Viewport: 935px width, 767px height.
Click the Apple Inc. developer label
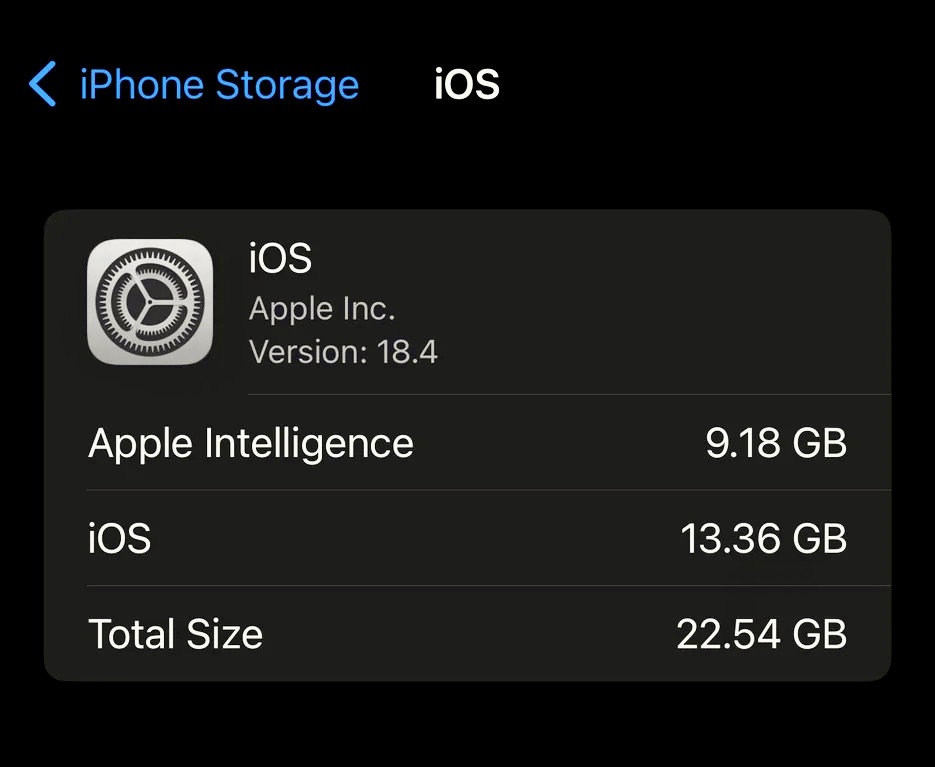click(x=322, y=308)
